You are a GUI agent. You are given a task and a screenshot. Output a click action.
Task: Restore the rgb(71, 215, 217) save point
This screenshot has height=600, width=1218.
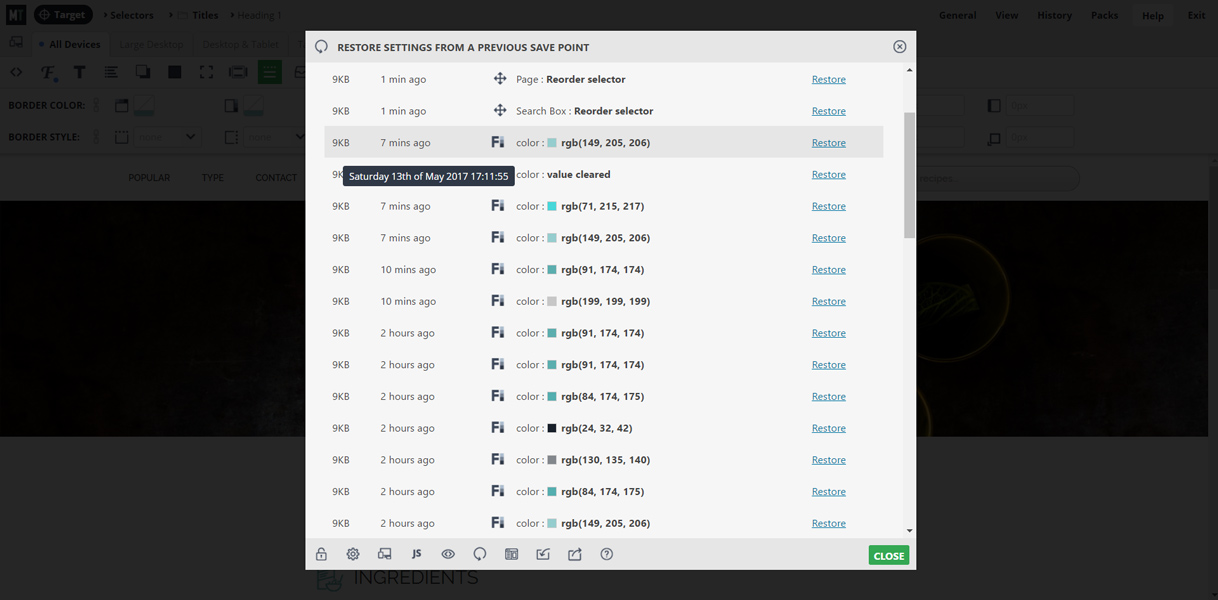[x=828, y=206]
